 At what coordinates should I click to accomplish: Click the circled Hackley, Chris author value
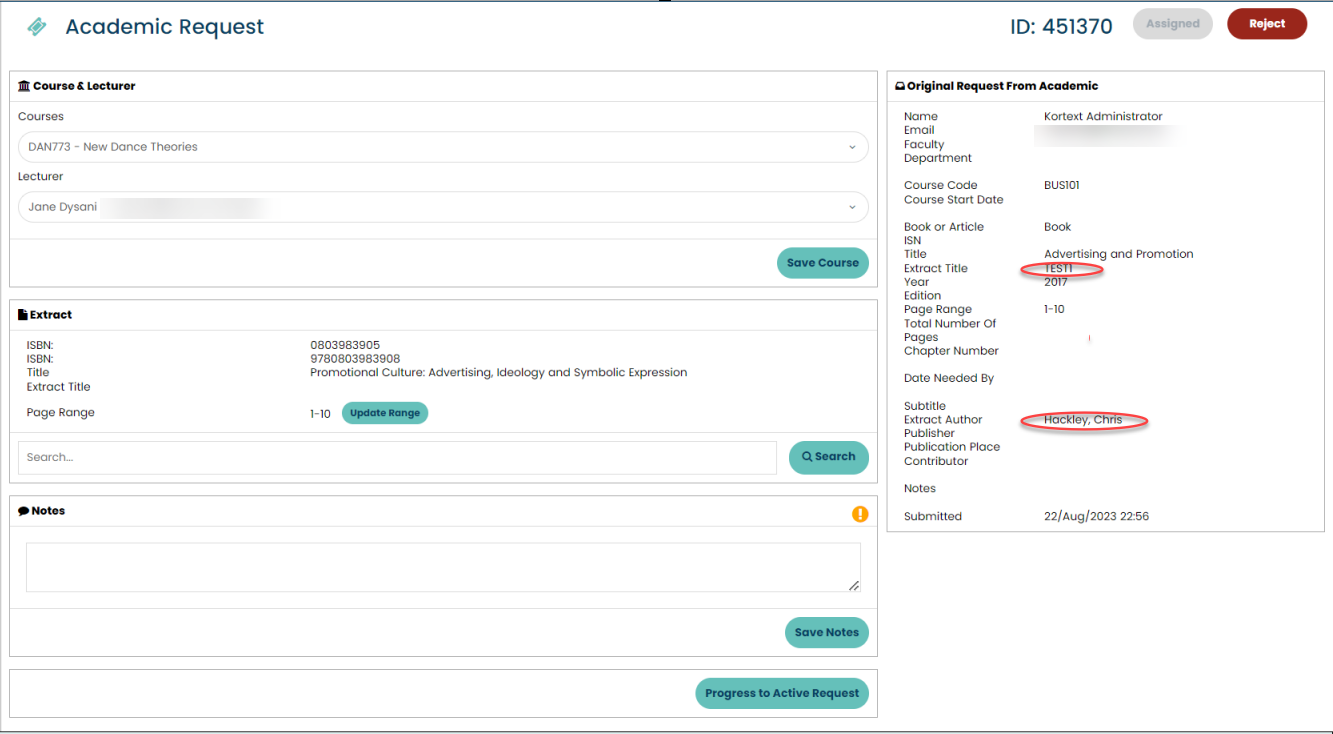tap(1083, 420)
